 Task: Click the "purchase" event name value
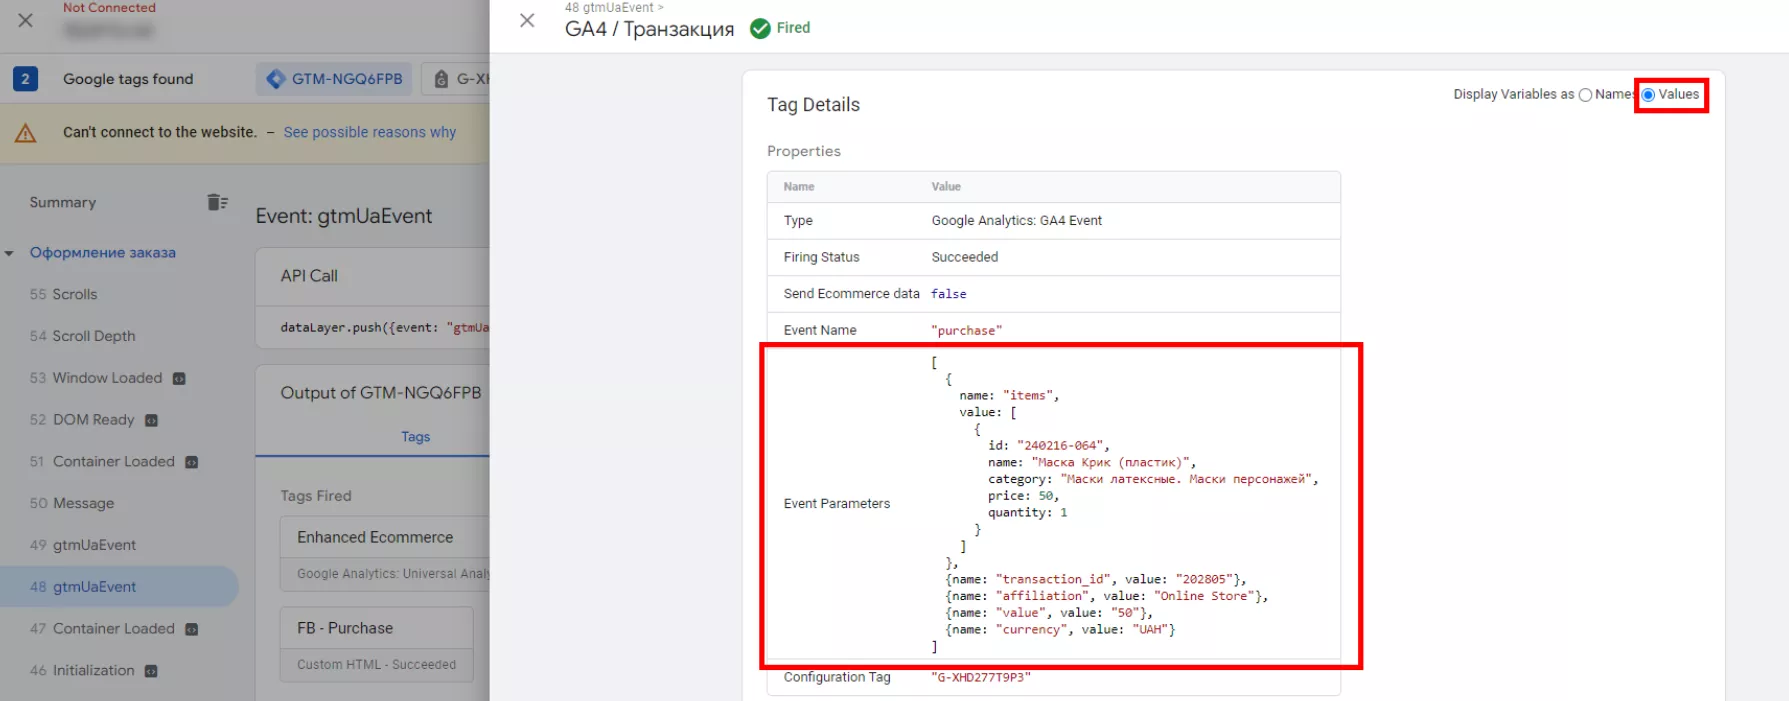[x=967, y=330]
